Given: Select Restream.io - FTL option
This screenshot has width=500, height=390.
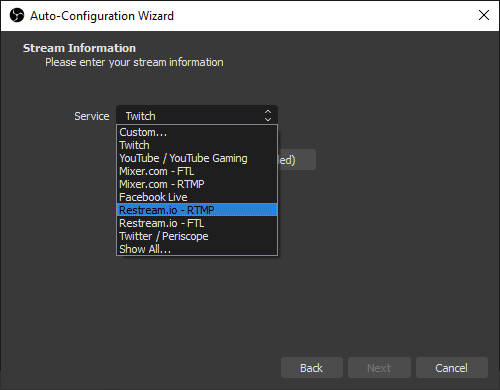Looking at the screenshot, I should 197,223.
